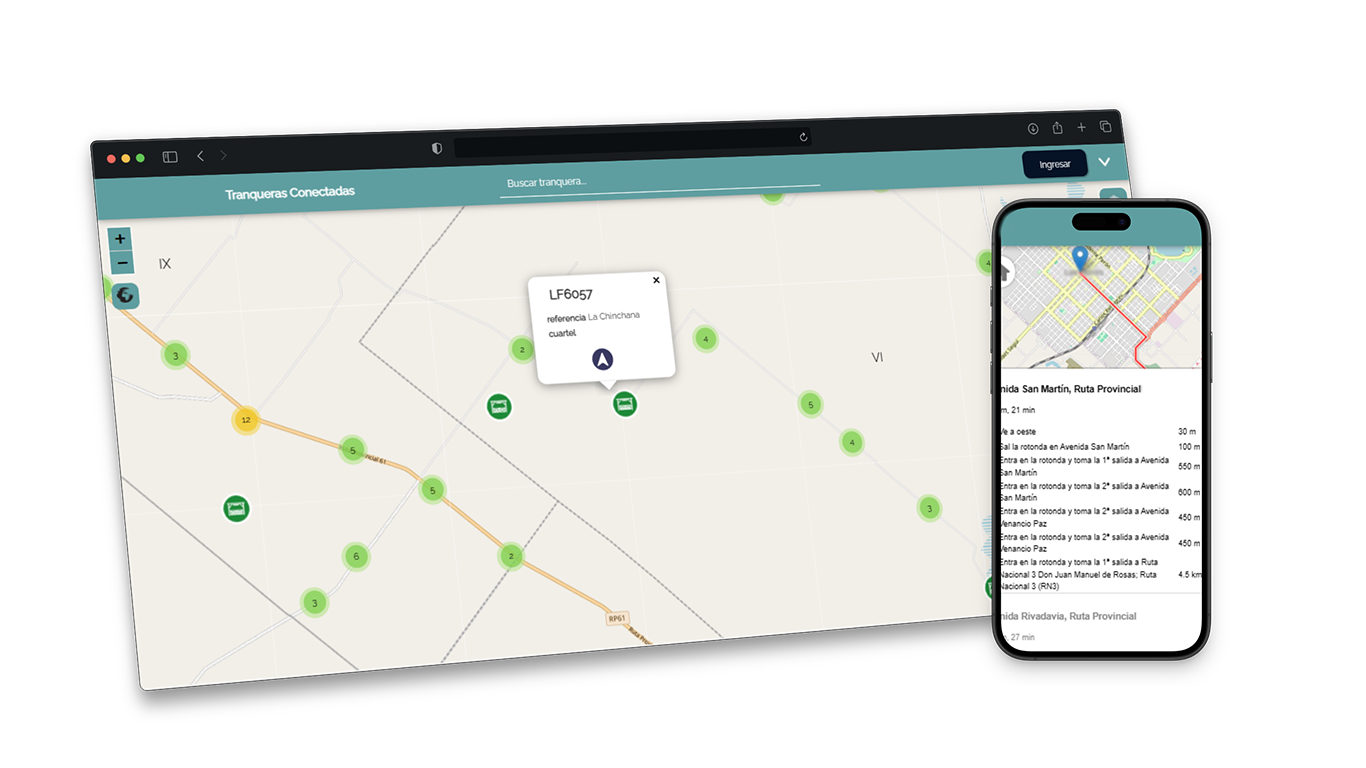
Task: Tap the '27 min' route duration on phone
Action: [x=1021, y=637]
